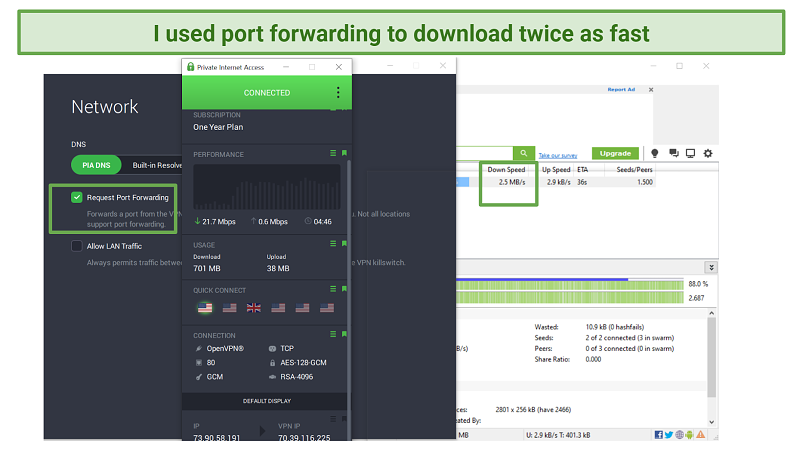806x453 pixels.
Task: Click the 38 MB upload usage value
Action: [x=278, y=268]
